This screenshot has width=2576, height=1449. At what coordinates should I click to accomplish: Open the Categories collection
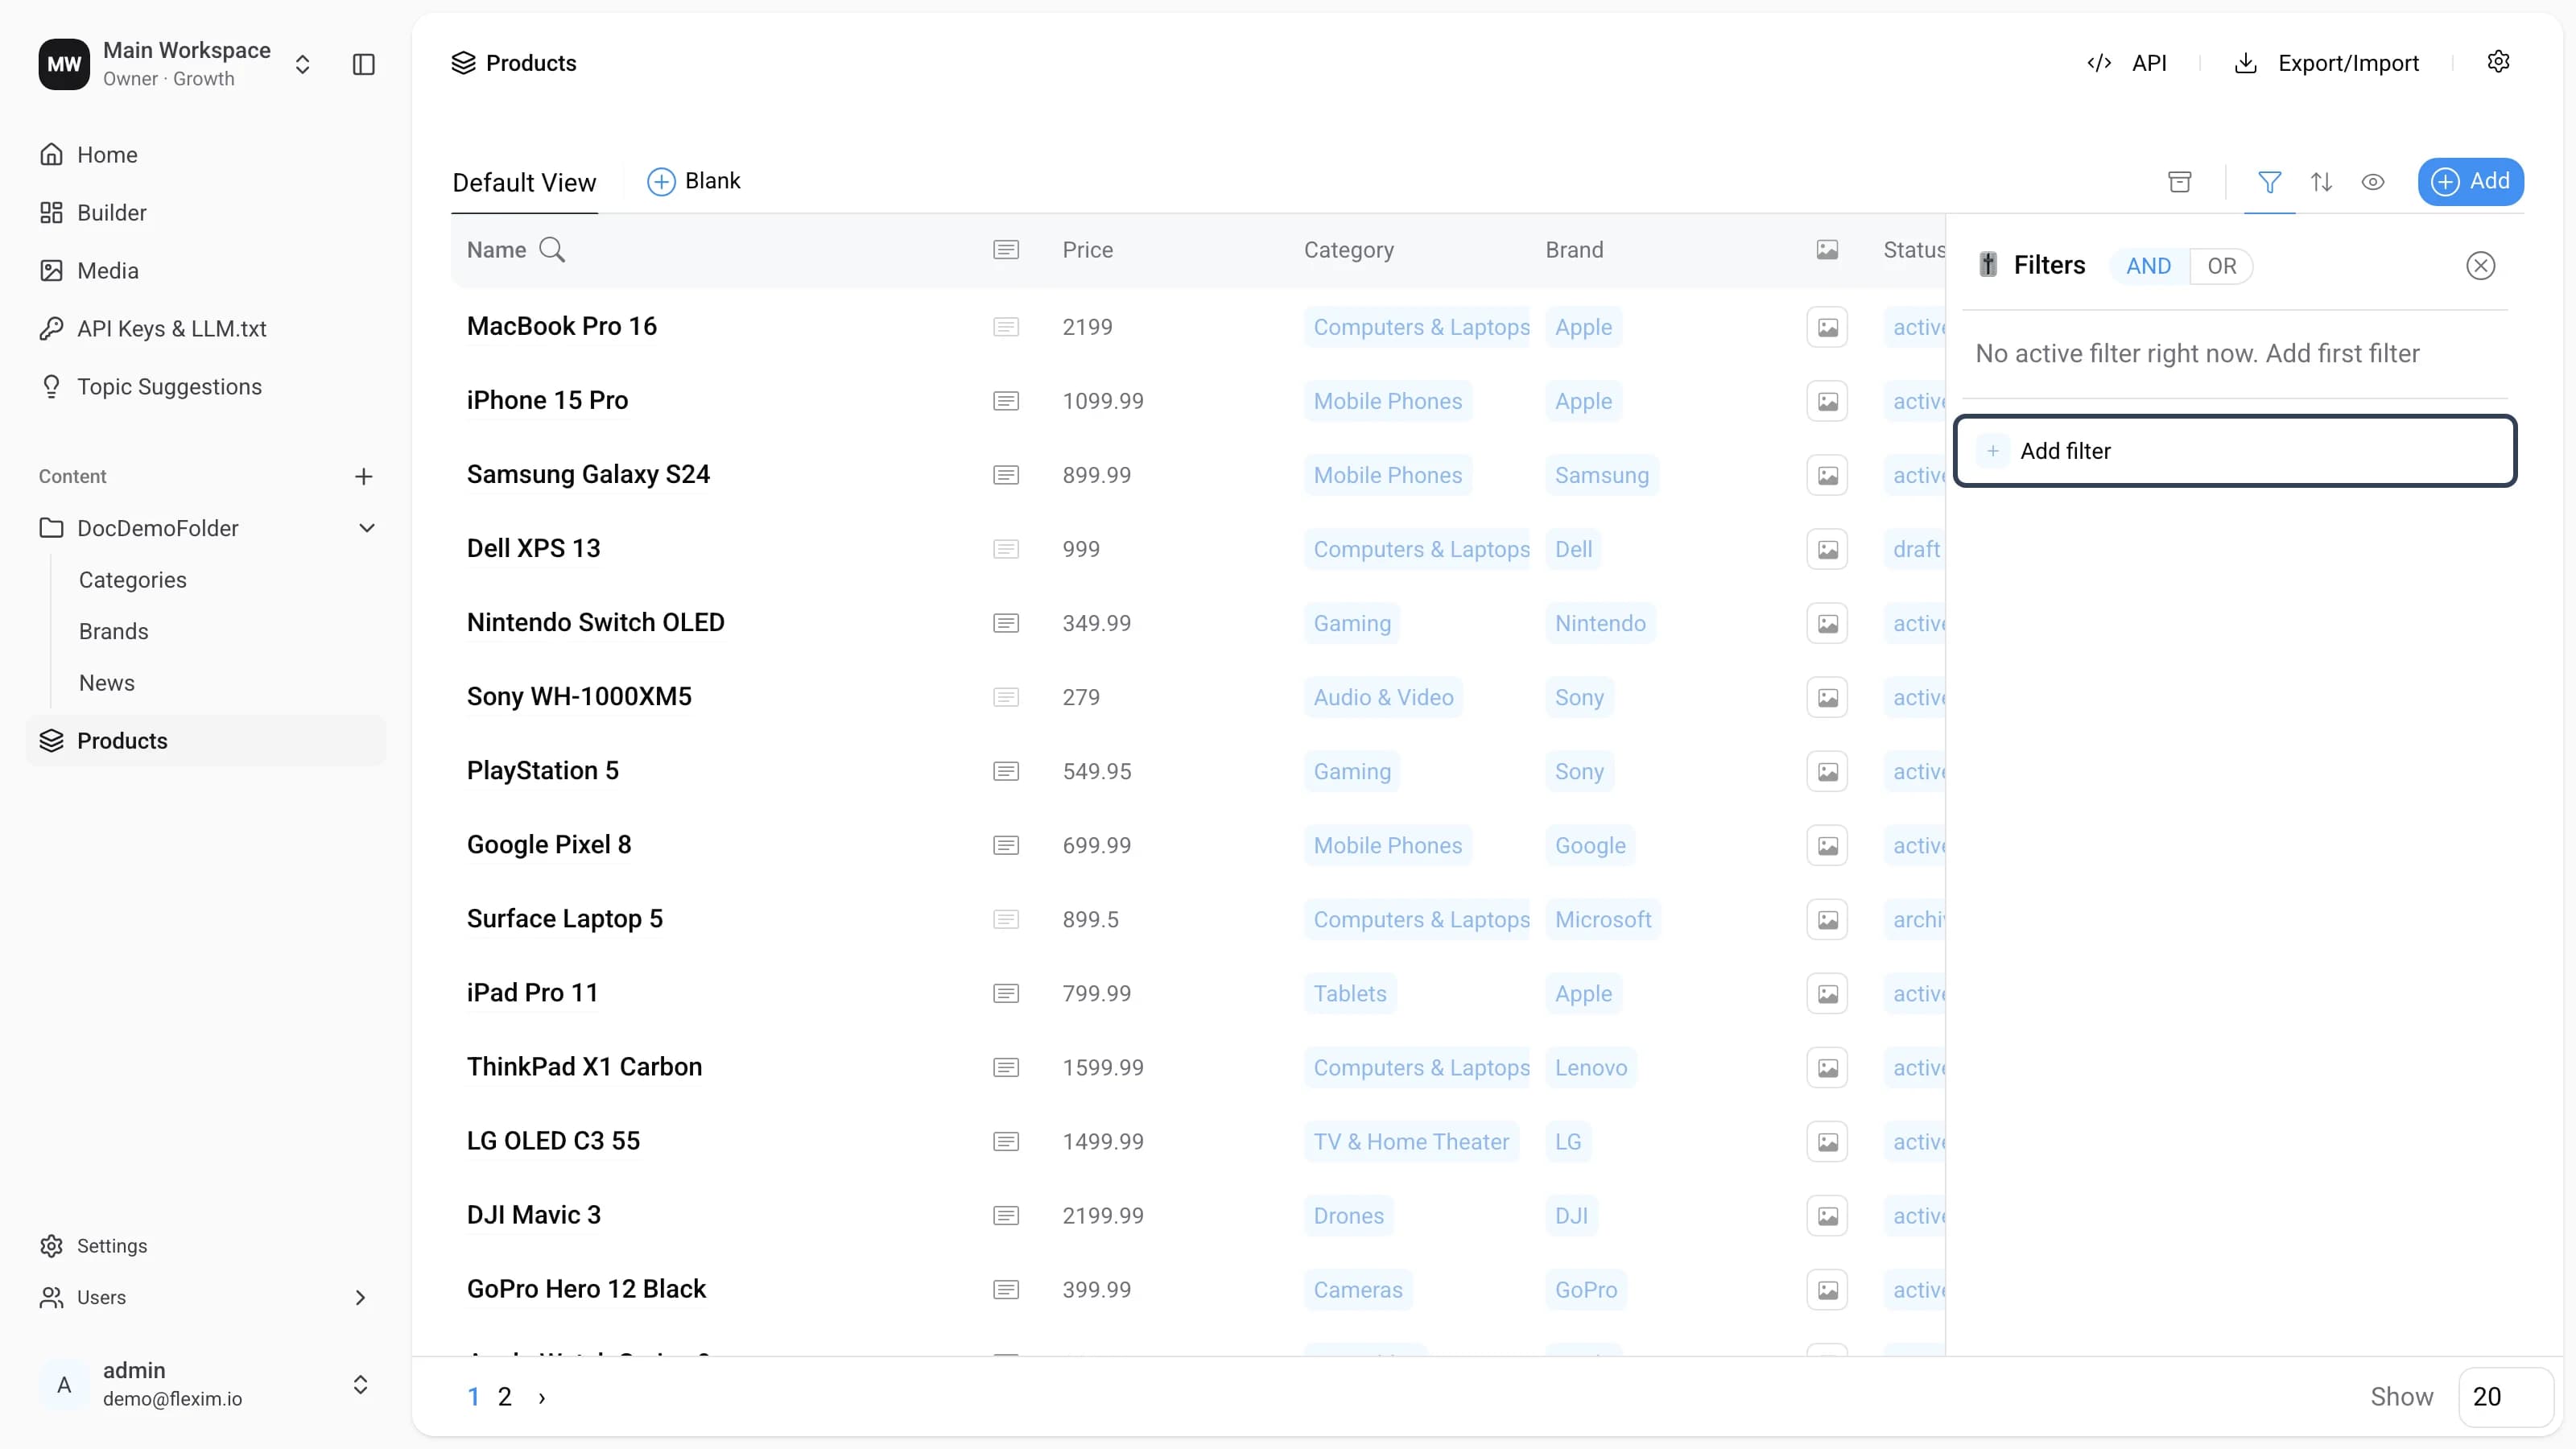point(133,580)
